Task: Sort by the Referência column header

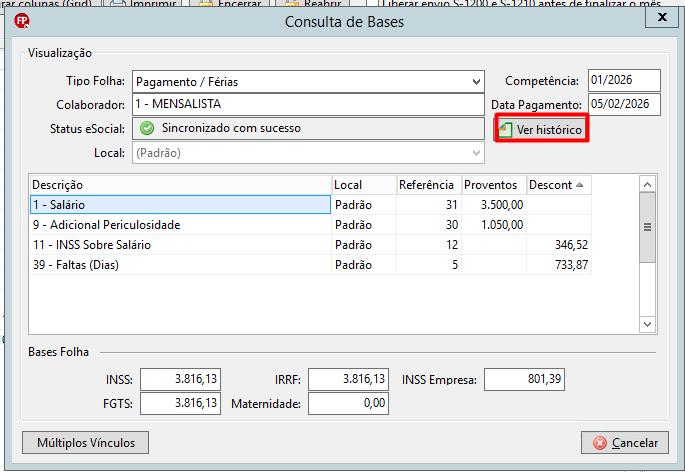Action: pyautogui.click(x=429, y=185)
